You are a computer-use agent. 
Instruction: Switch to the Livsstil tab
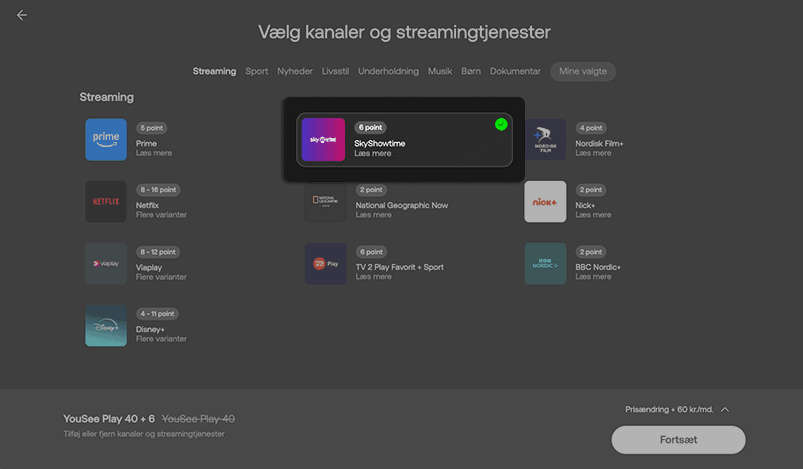click(335, 71)
